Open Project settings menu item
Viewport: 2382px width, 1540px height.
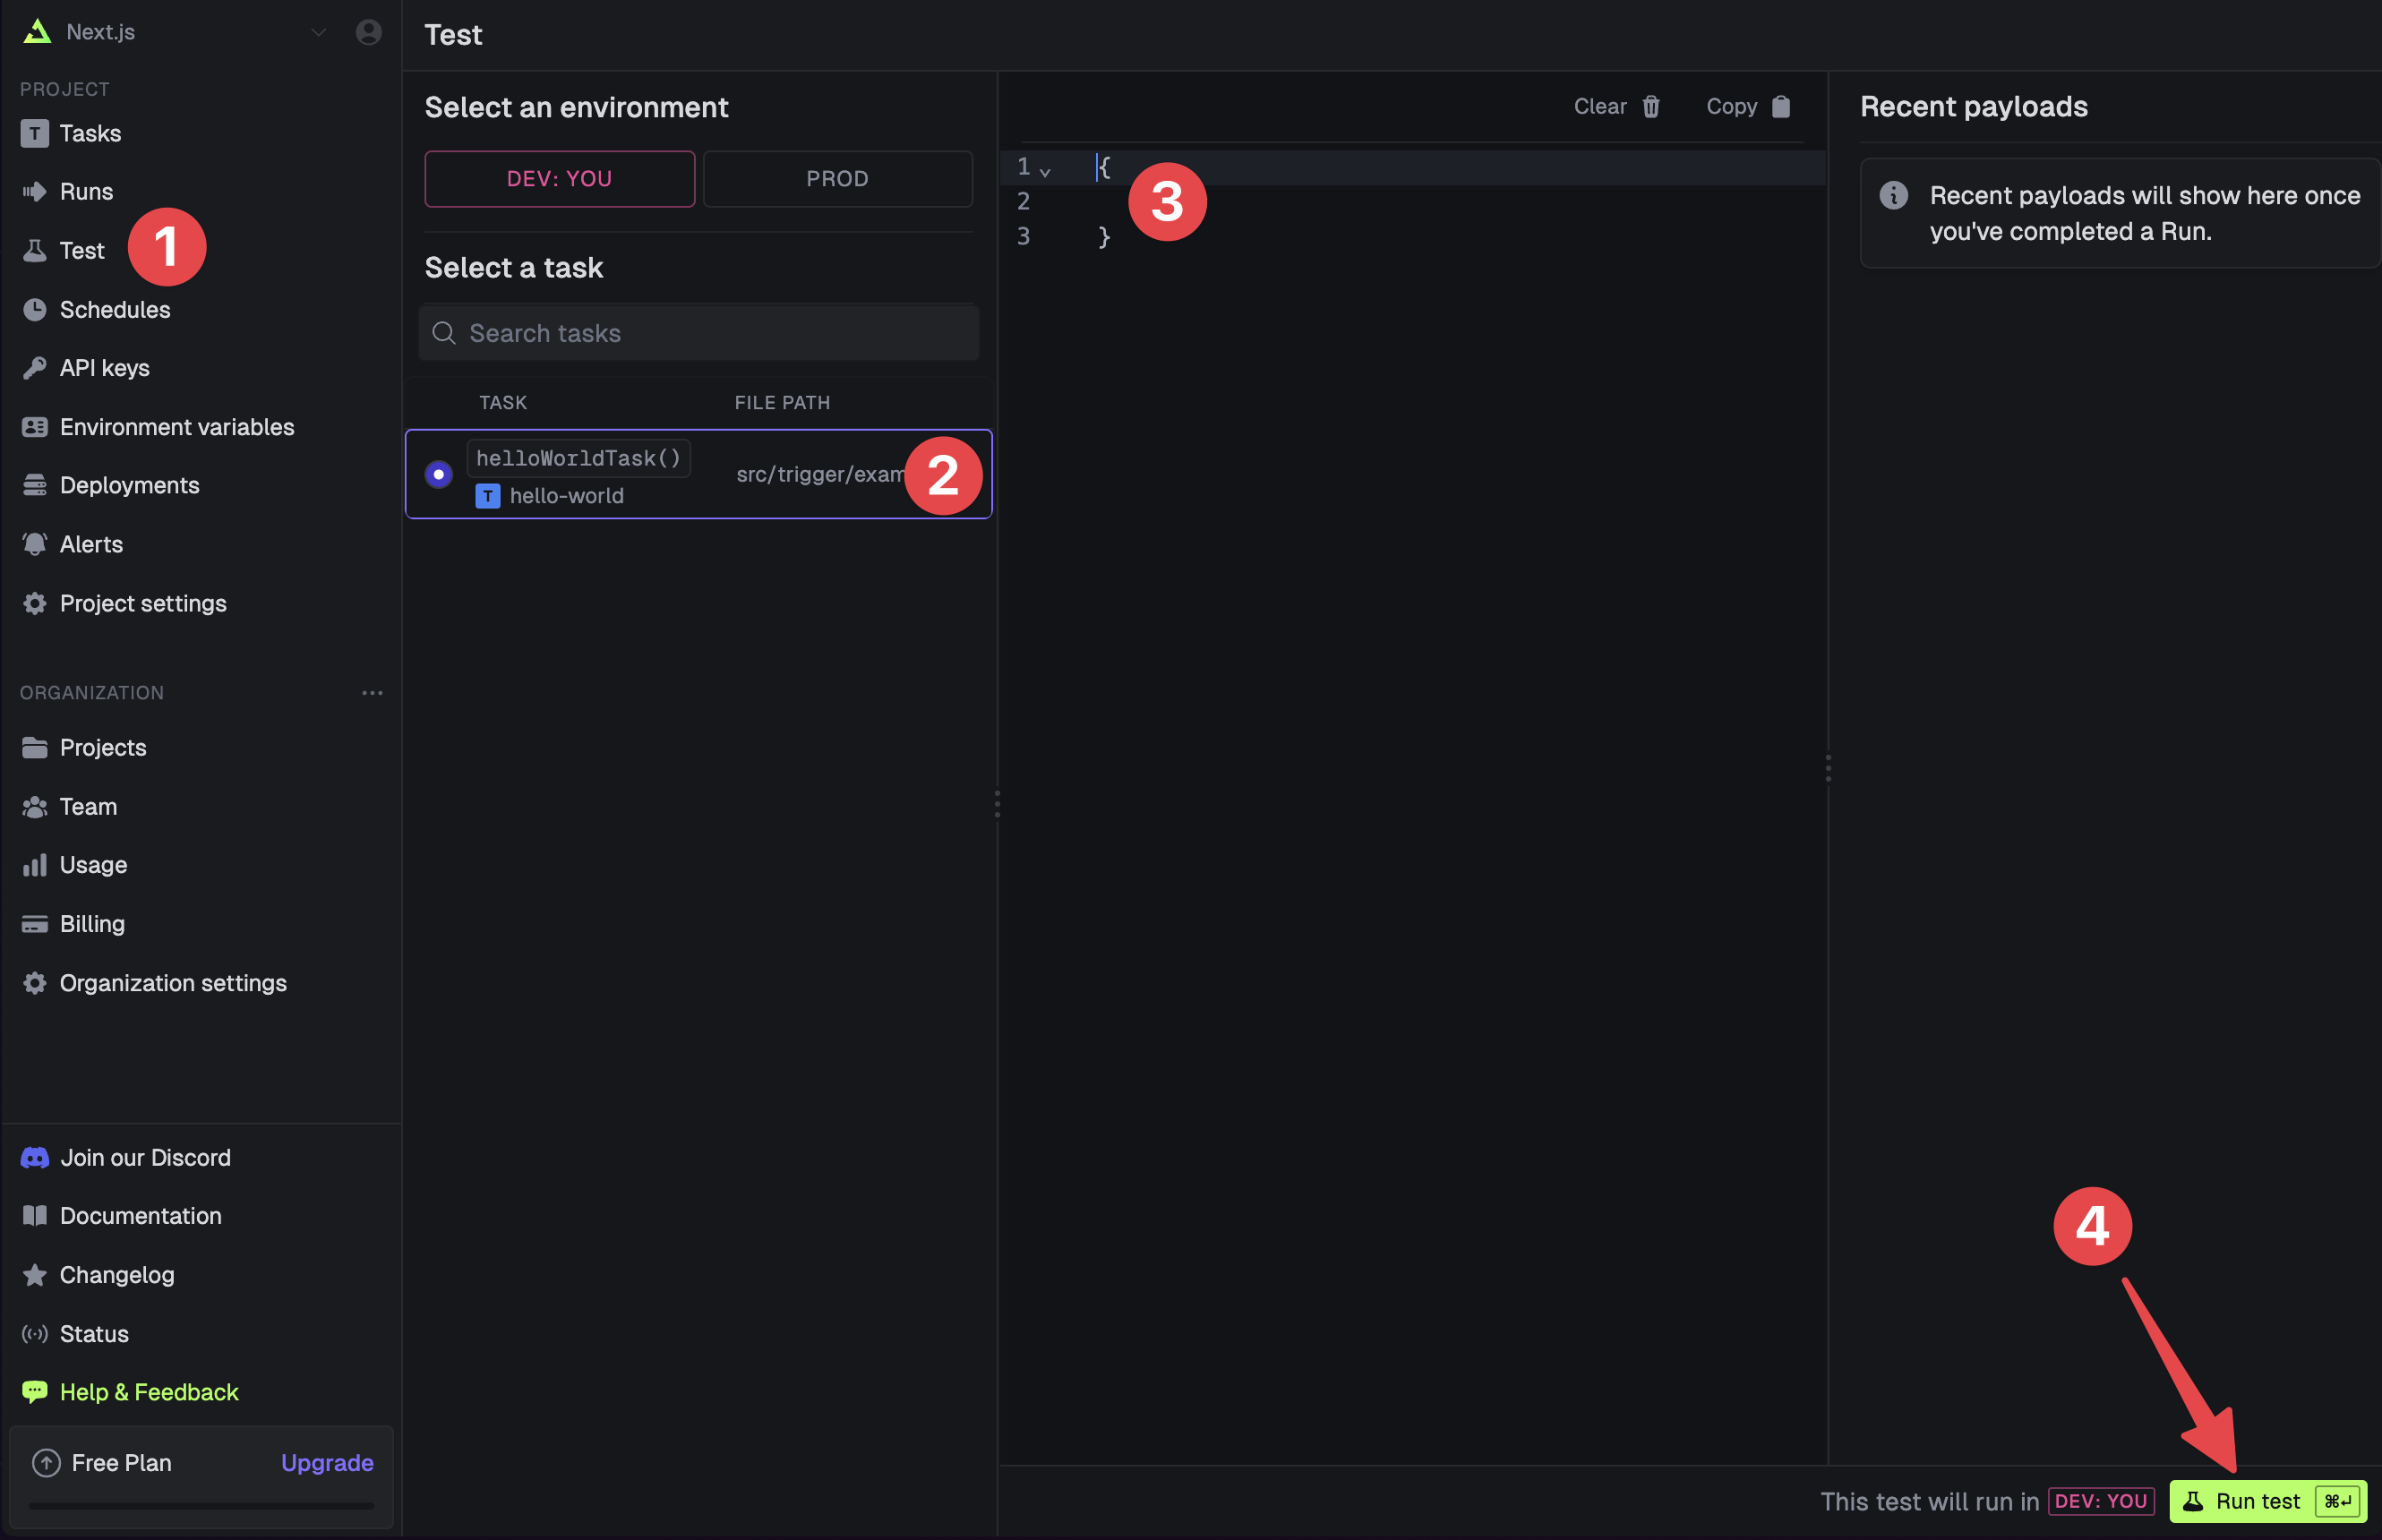[143, 603]
